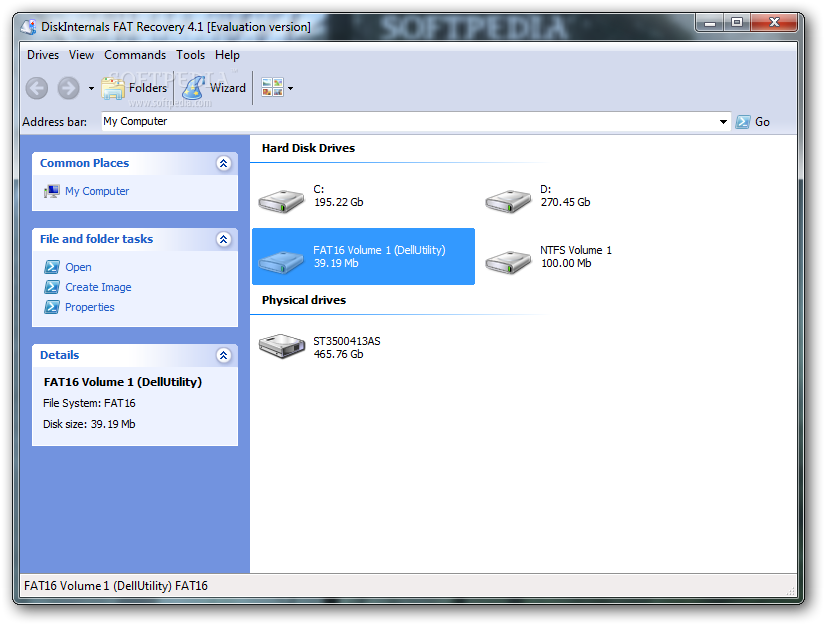Click Disk size: 39.19 Mb detail text
The height and width of the screenshot is (625, 825).
89,425
